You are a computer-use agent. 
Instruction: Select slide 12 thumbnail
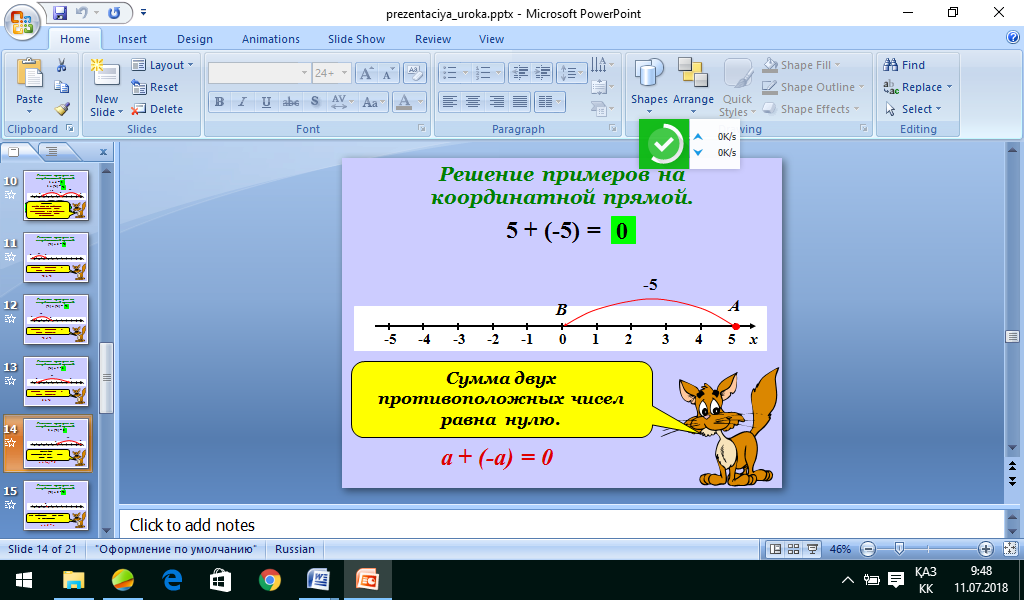pos(56,319)
